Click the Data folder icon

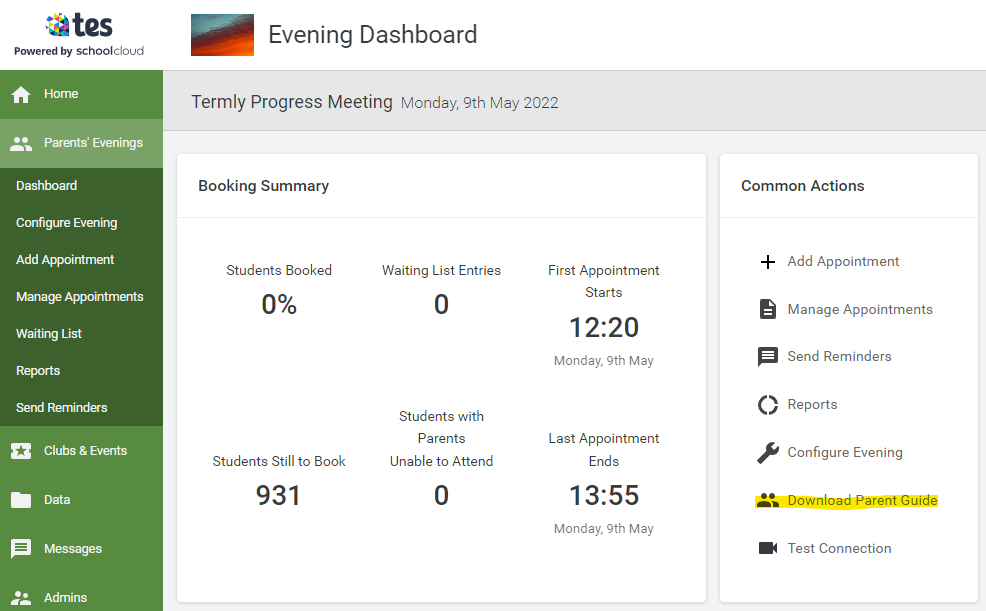point(21,500)
